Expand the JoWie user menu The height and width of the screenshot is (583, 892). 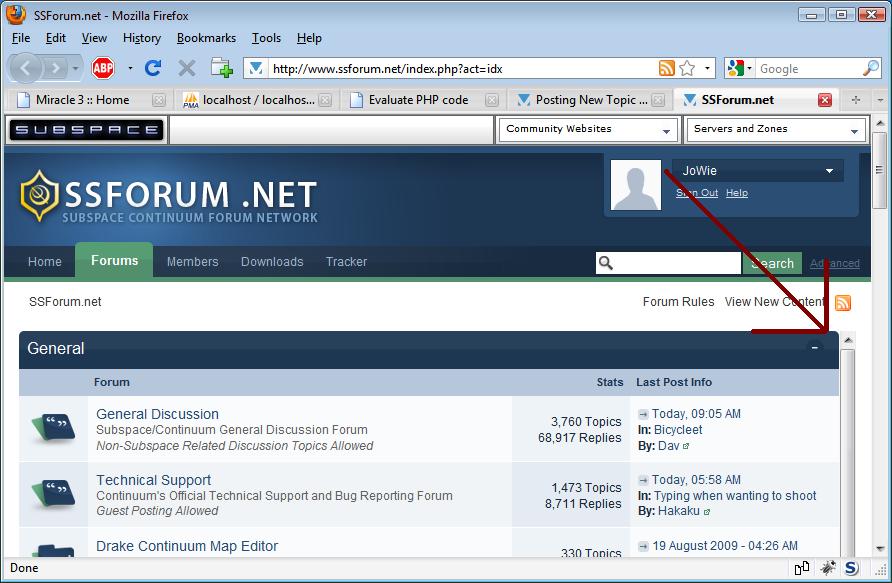click(x=829, y=171)
